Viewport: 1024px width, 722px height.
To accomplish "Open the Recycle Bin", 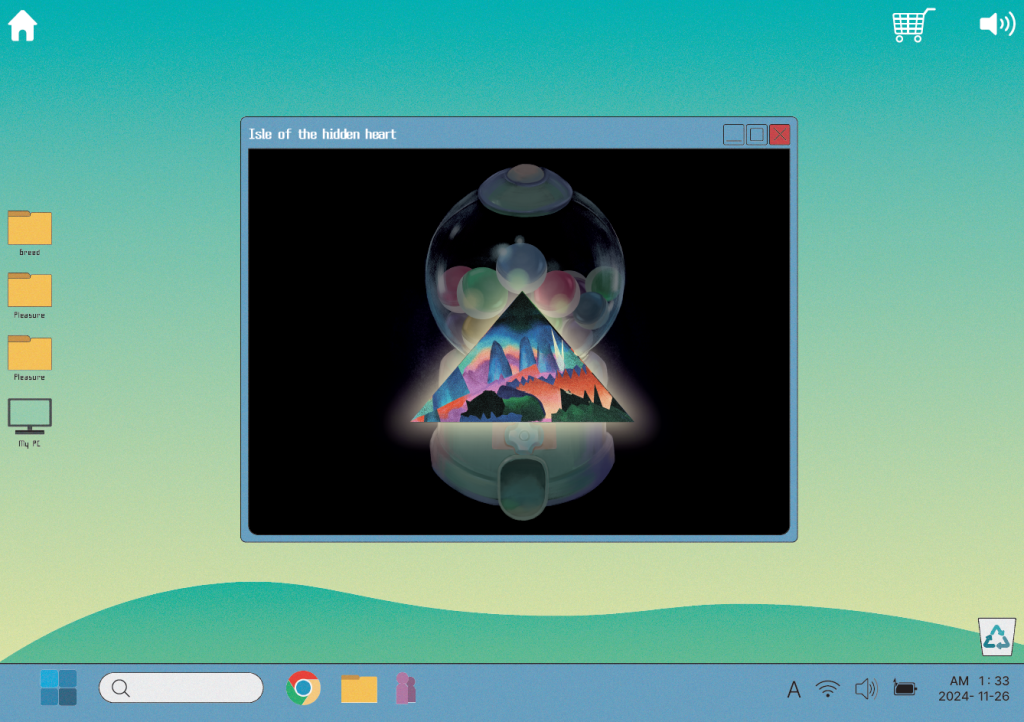I will pyautogui.click(x=996, y=637).
